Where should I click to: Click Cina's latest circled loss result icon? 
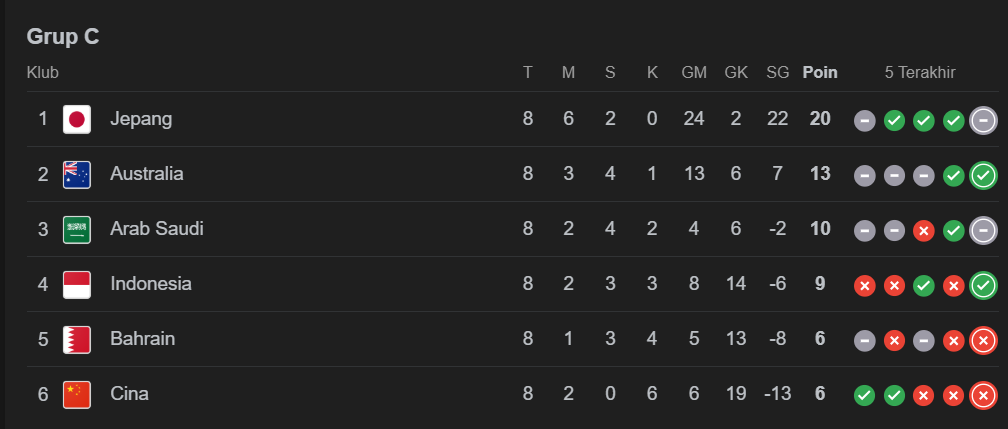(984, 395)
